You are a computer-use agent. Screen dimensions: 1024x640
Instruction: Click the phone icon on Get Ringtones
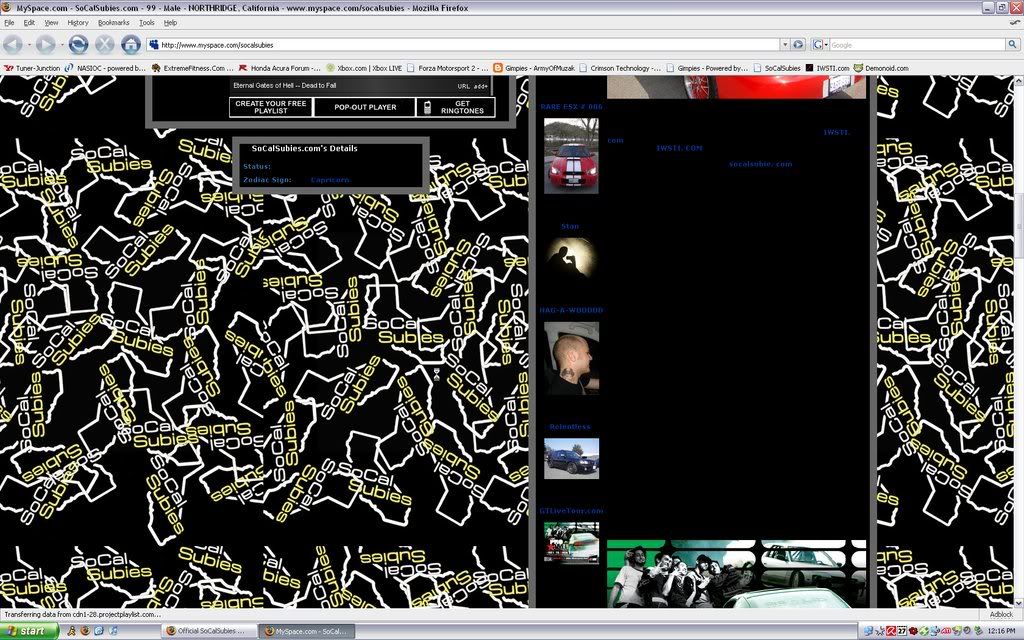tap(427, 108)
